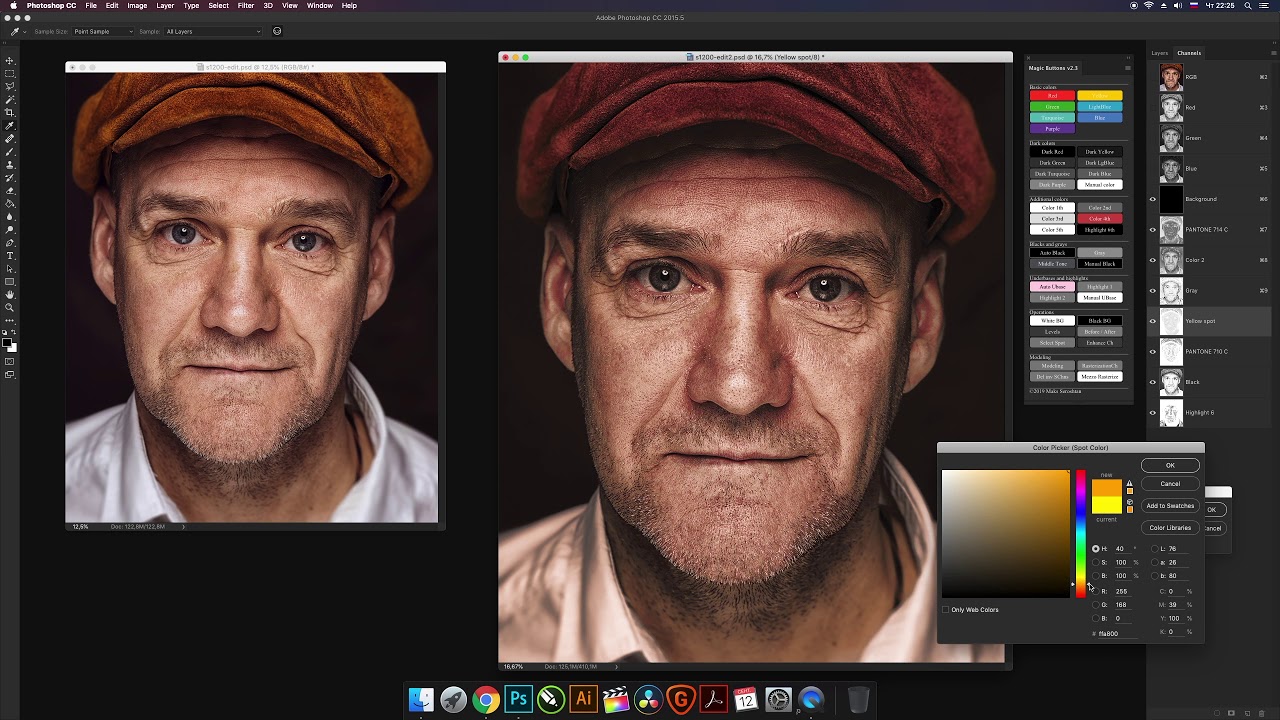The height and width of the screenshot is (720, 1280).
Task: Open the Magic Buttons panel menu
Action: click(1128, 68)
